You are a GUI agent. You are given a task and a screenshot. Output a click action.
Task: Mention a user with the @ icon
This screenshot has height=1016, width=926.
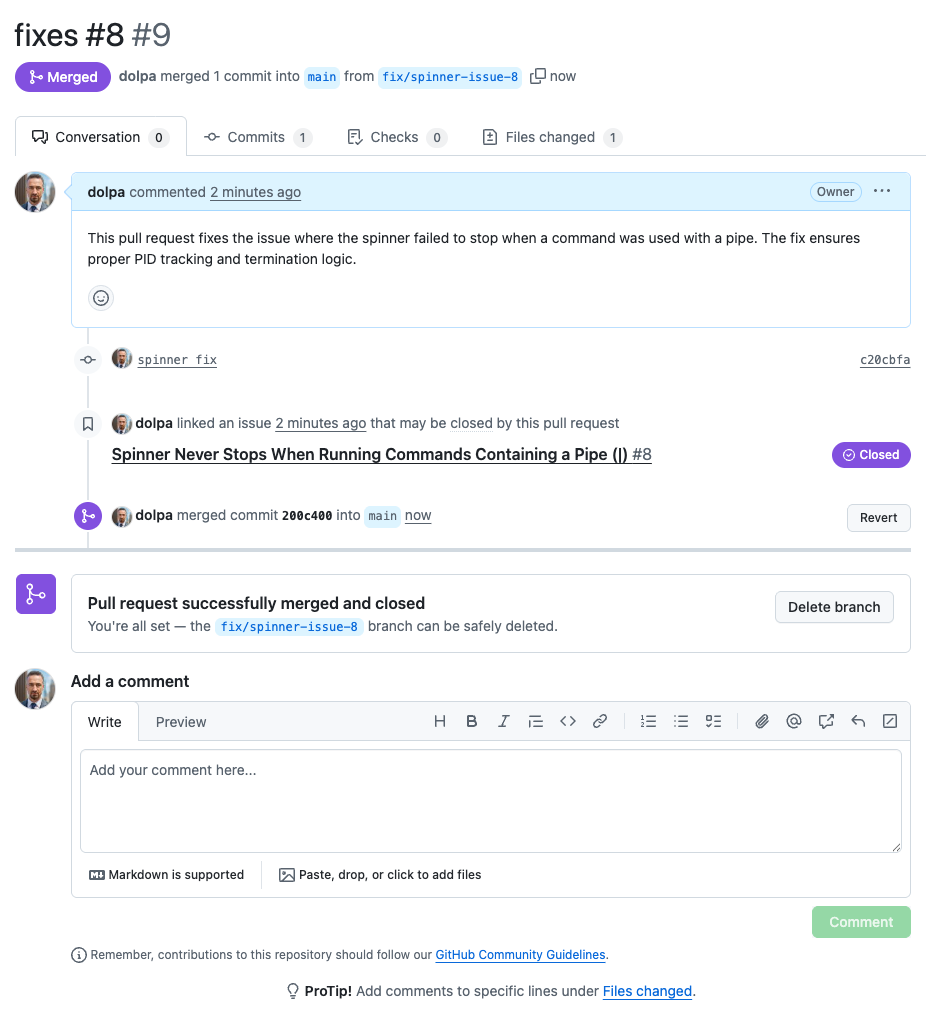[794, 721]
